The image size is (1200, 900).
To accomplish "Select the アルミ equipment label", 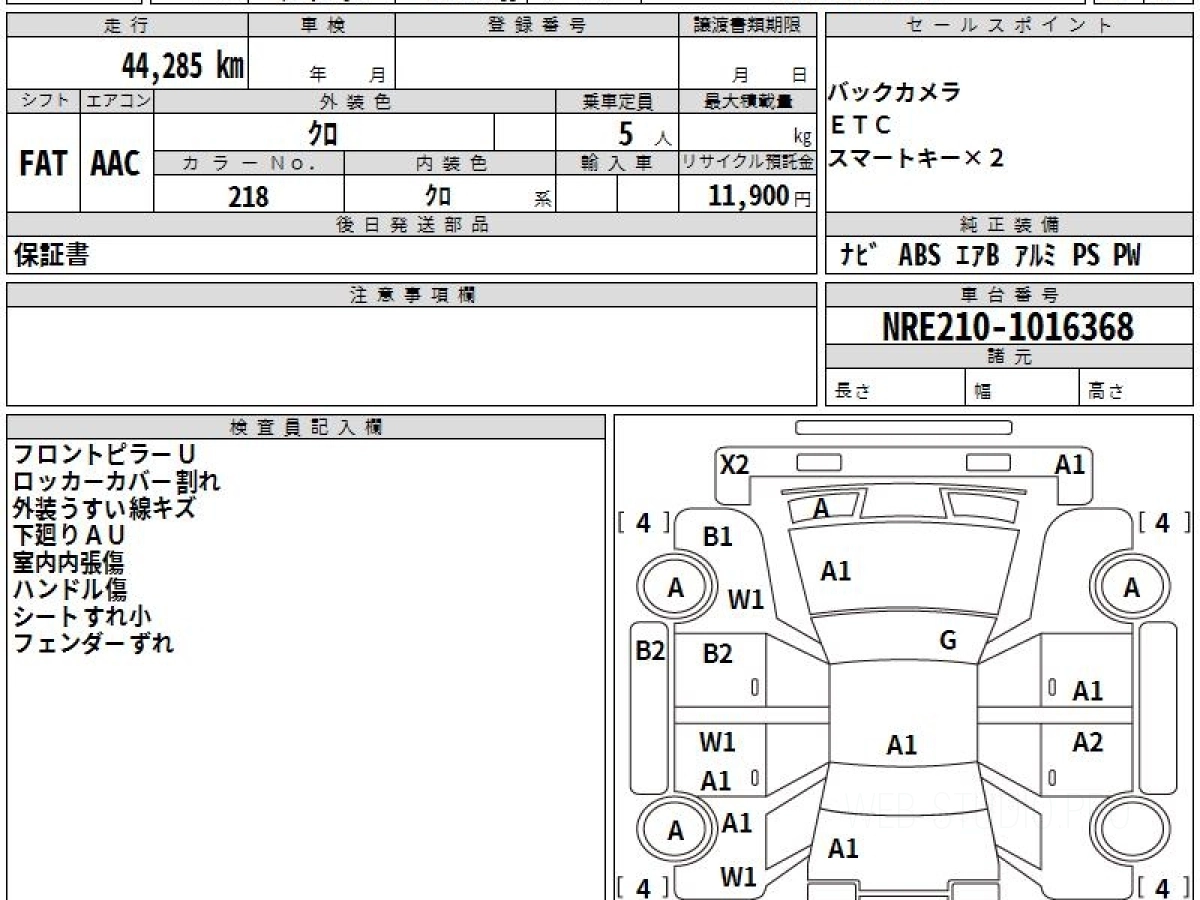I will [1036, 255].
